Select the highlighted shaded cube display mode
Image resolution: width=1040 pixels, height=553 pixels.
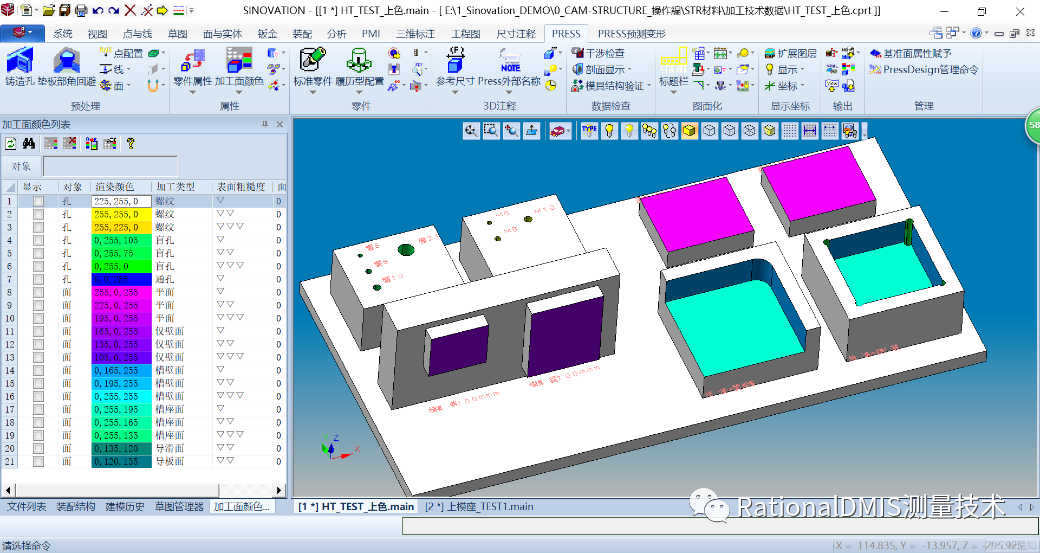point(690,131)
